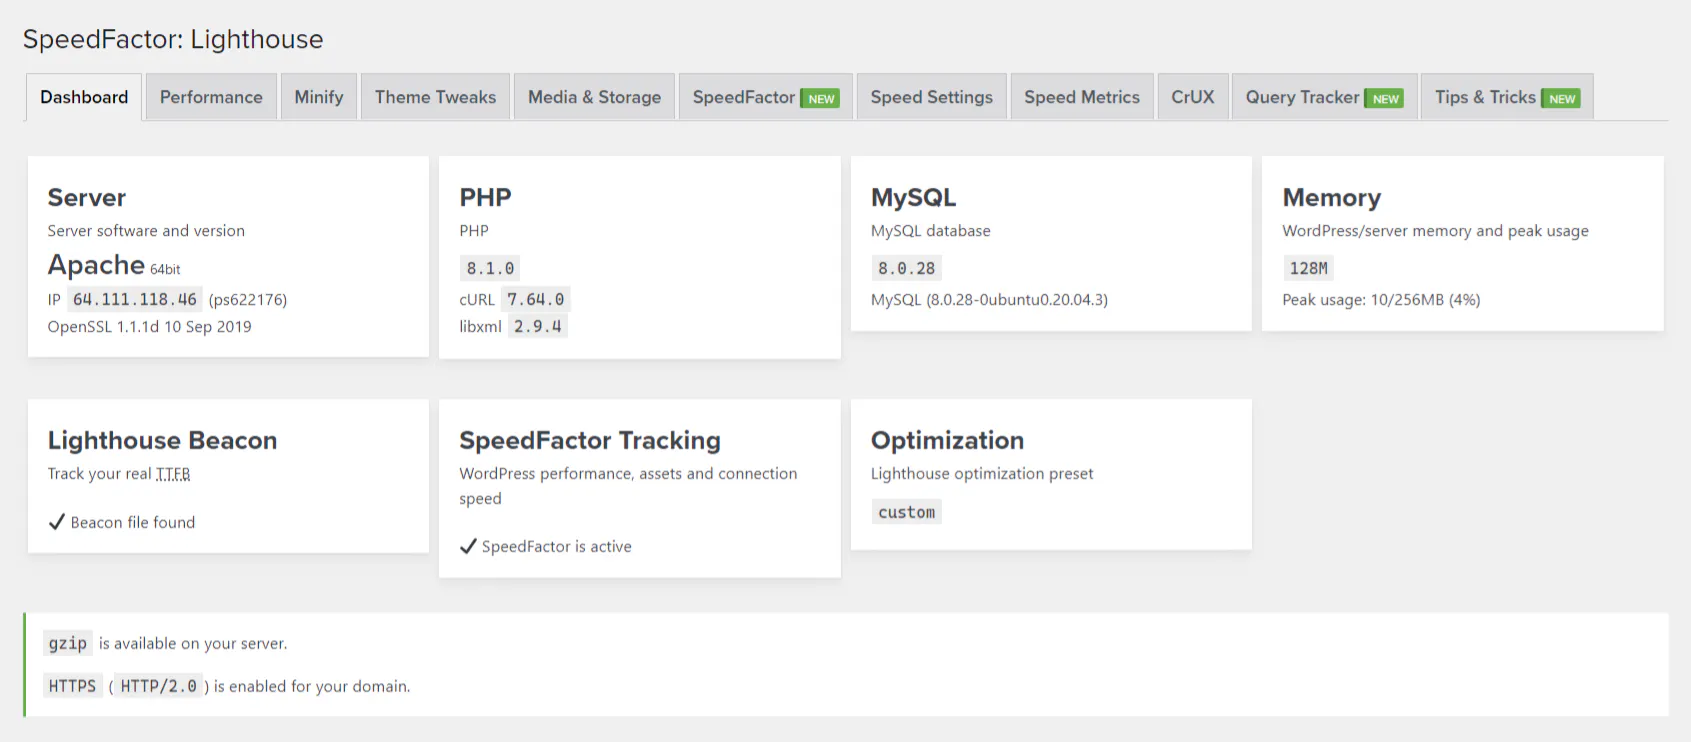Select server IP 64.111.118.46

(x=135, y=299)
